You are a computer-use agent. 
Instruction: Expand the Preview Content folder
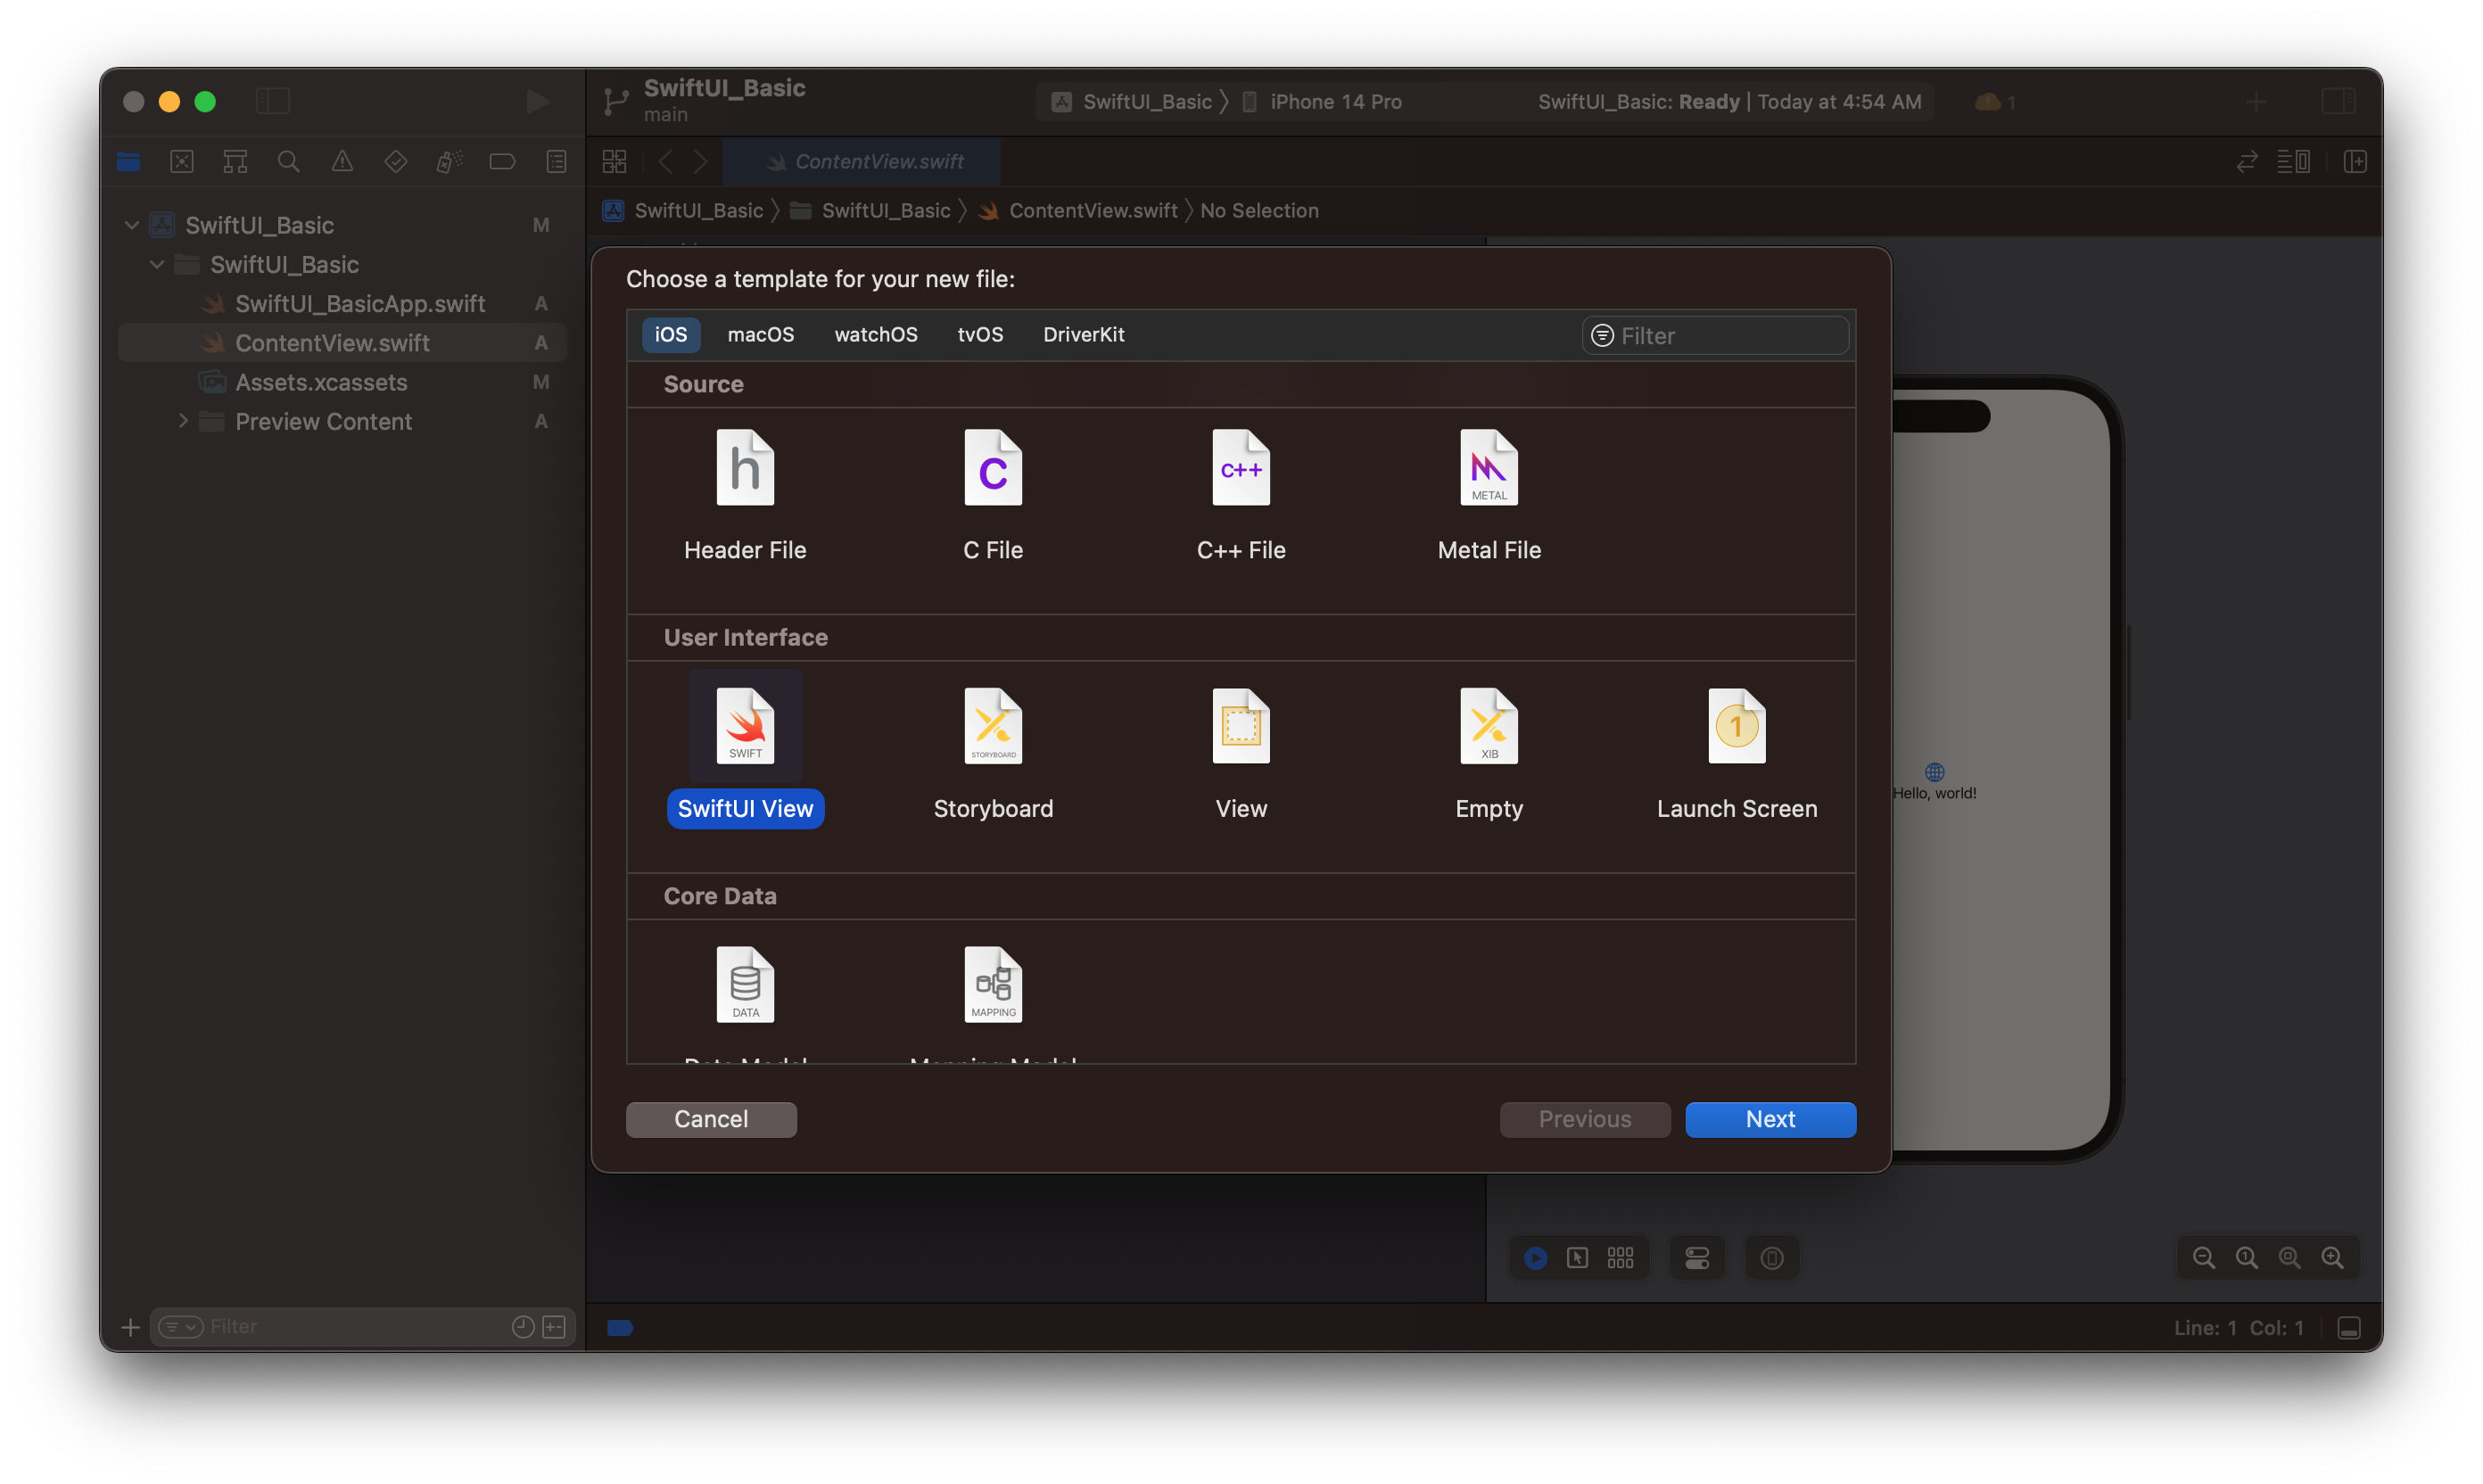tap(183, 421)
